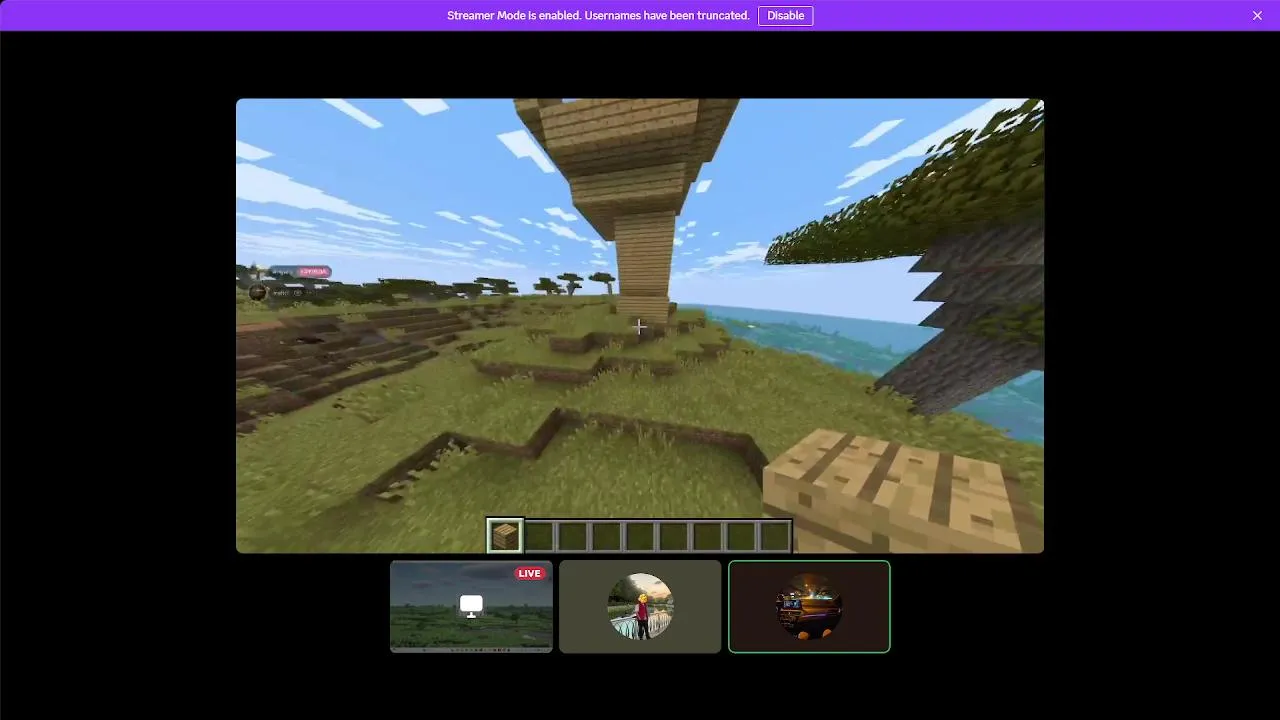Select the highlighted participant tile with dark avatar
Screen dimensions: 1280x720
point(809,606)
